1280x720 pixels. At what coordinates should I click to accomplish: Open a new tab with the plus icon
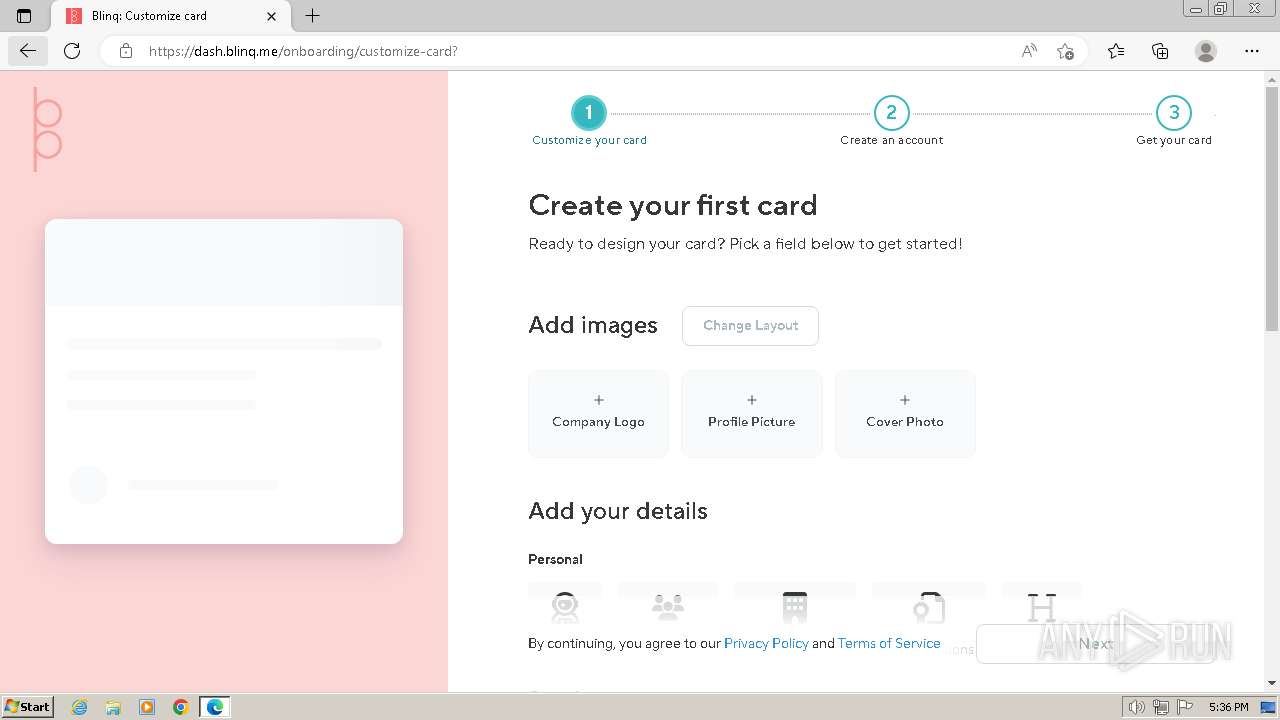pyautogui.click(x=312, y=16)
